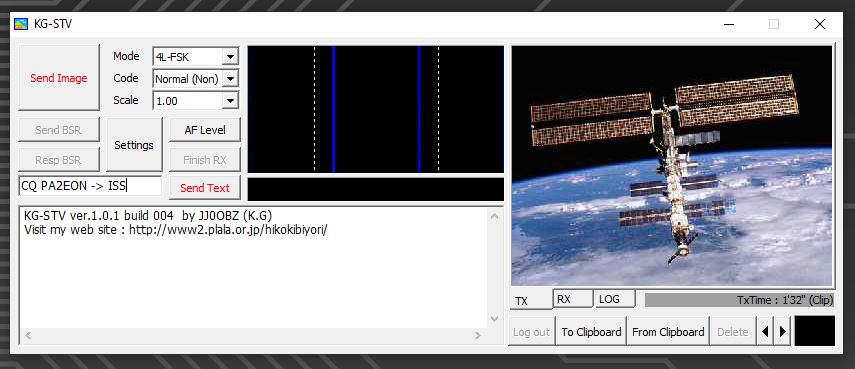Click the black thumbnail preview box

pos(815,331)
